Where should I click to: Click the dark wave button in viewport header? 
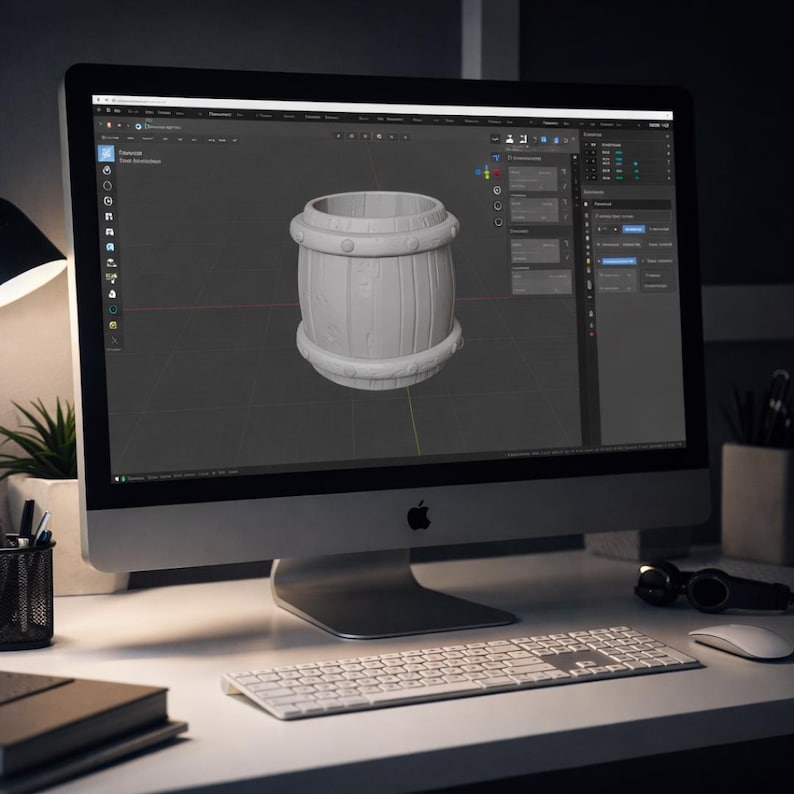click(495, 139)
